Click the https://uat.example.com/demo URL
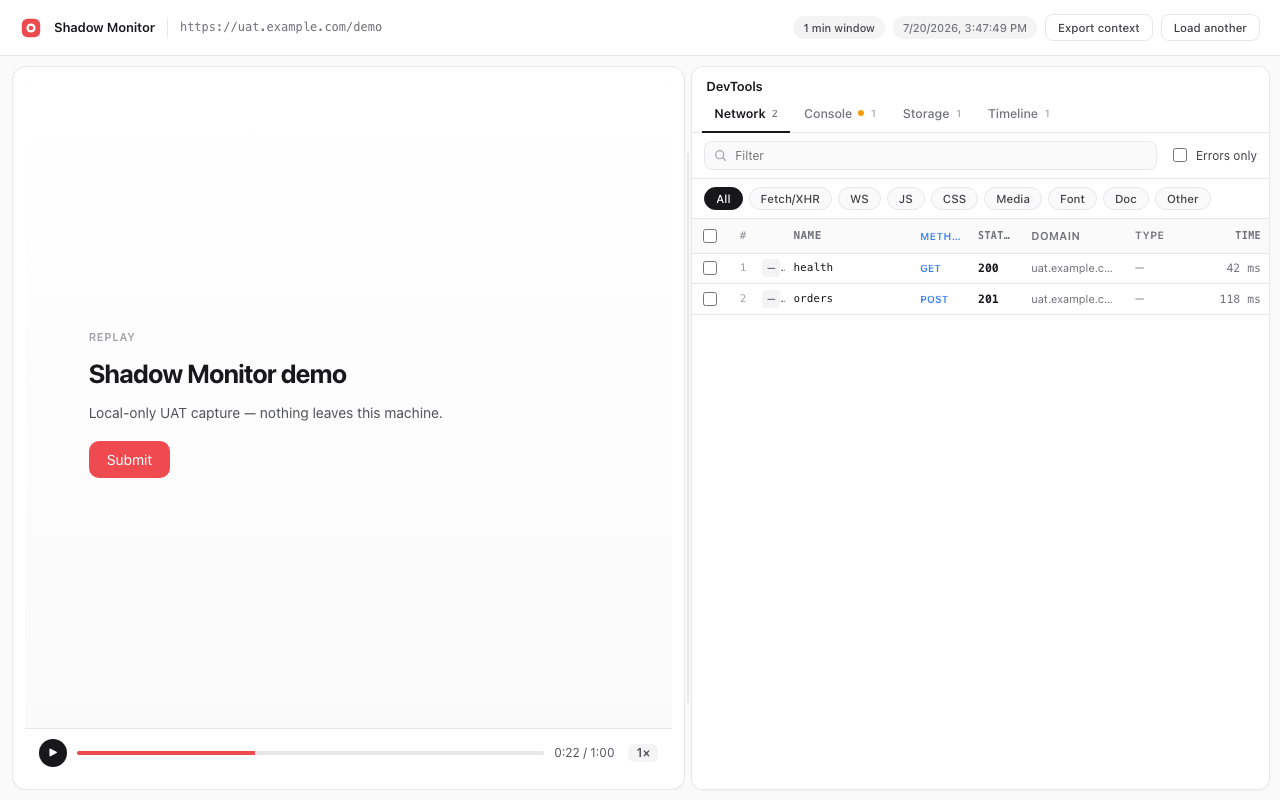The height and width of the screenshot is (800, 1280). (281, 27)
